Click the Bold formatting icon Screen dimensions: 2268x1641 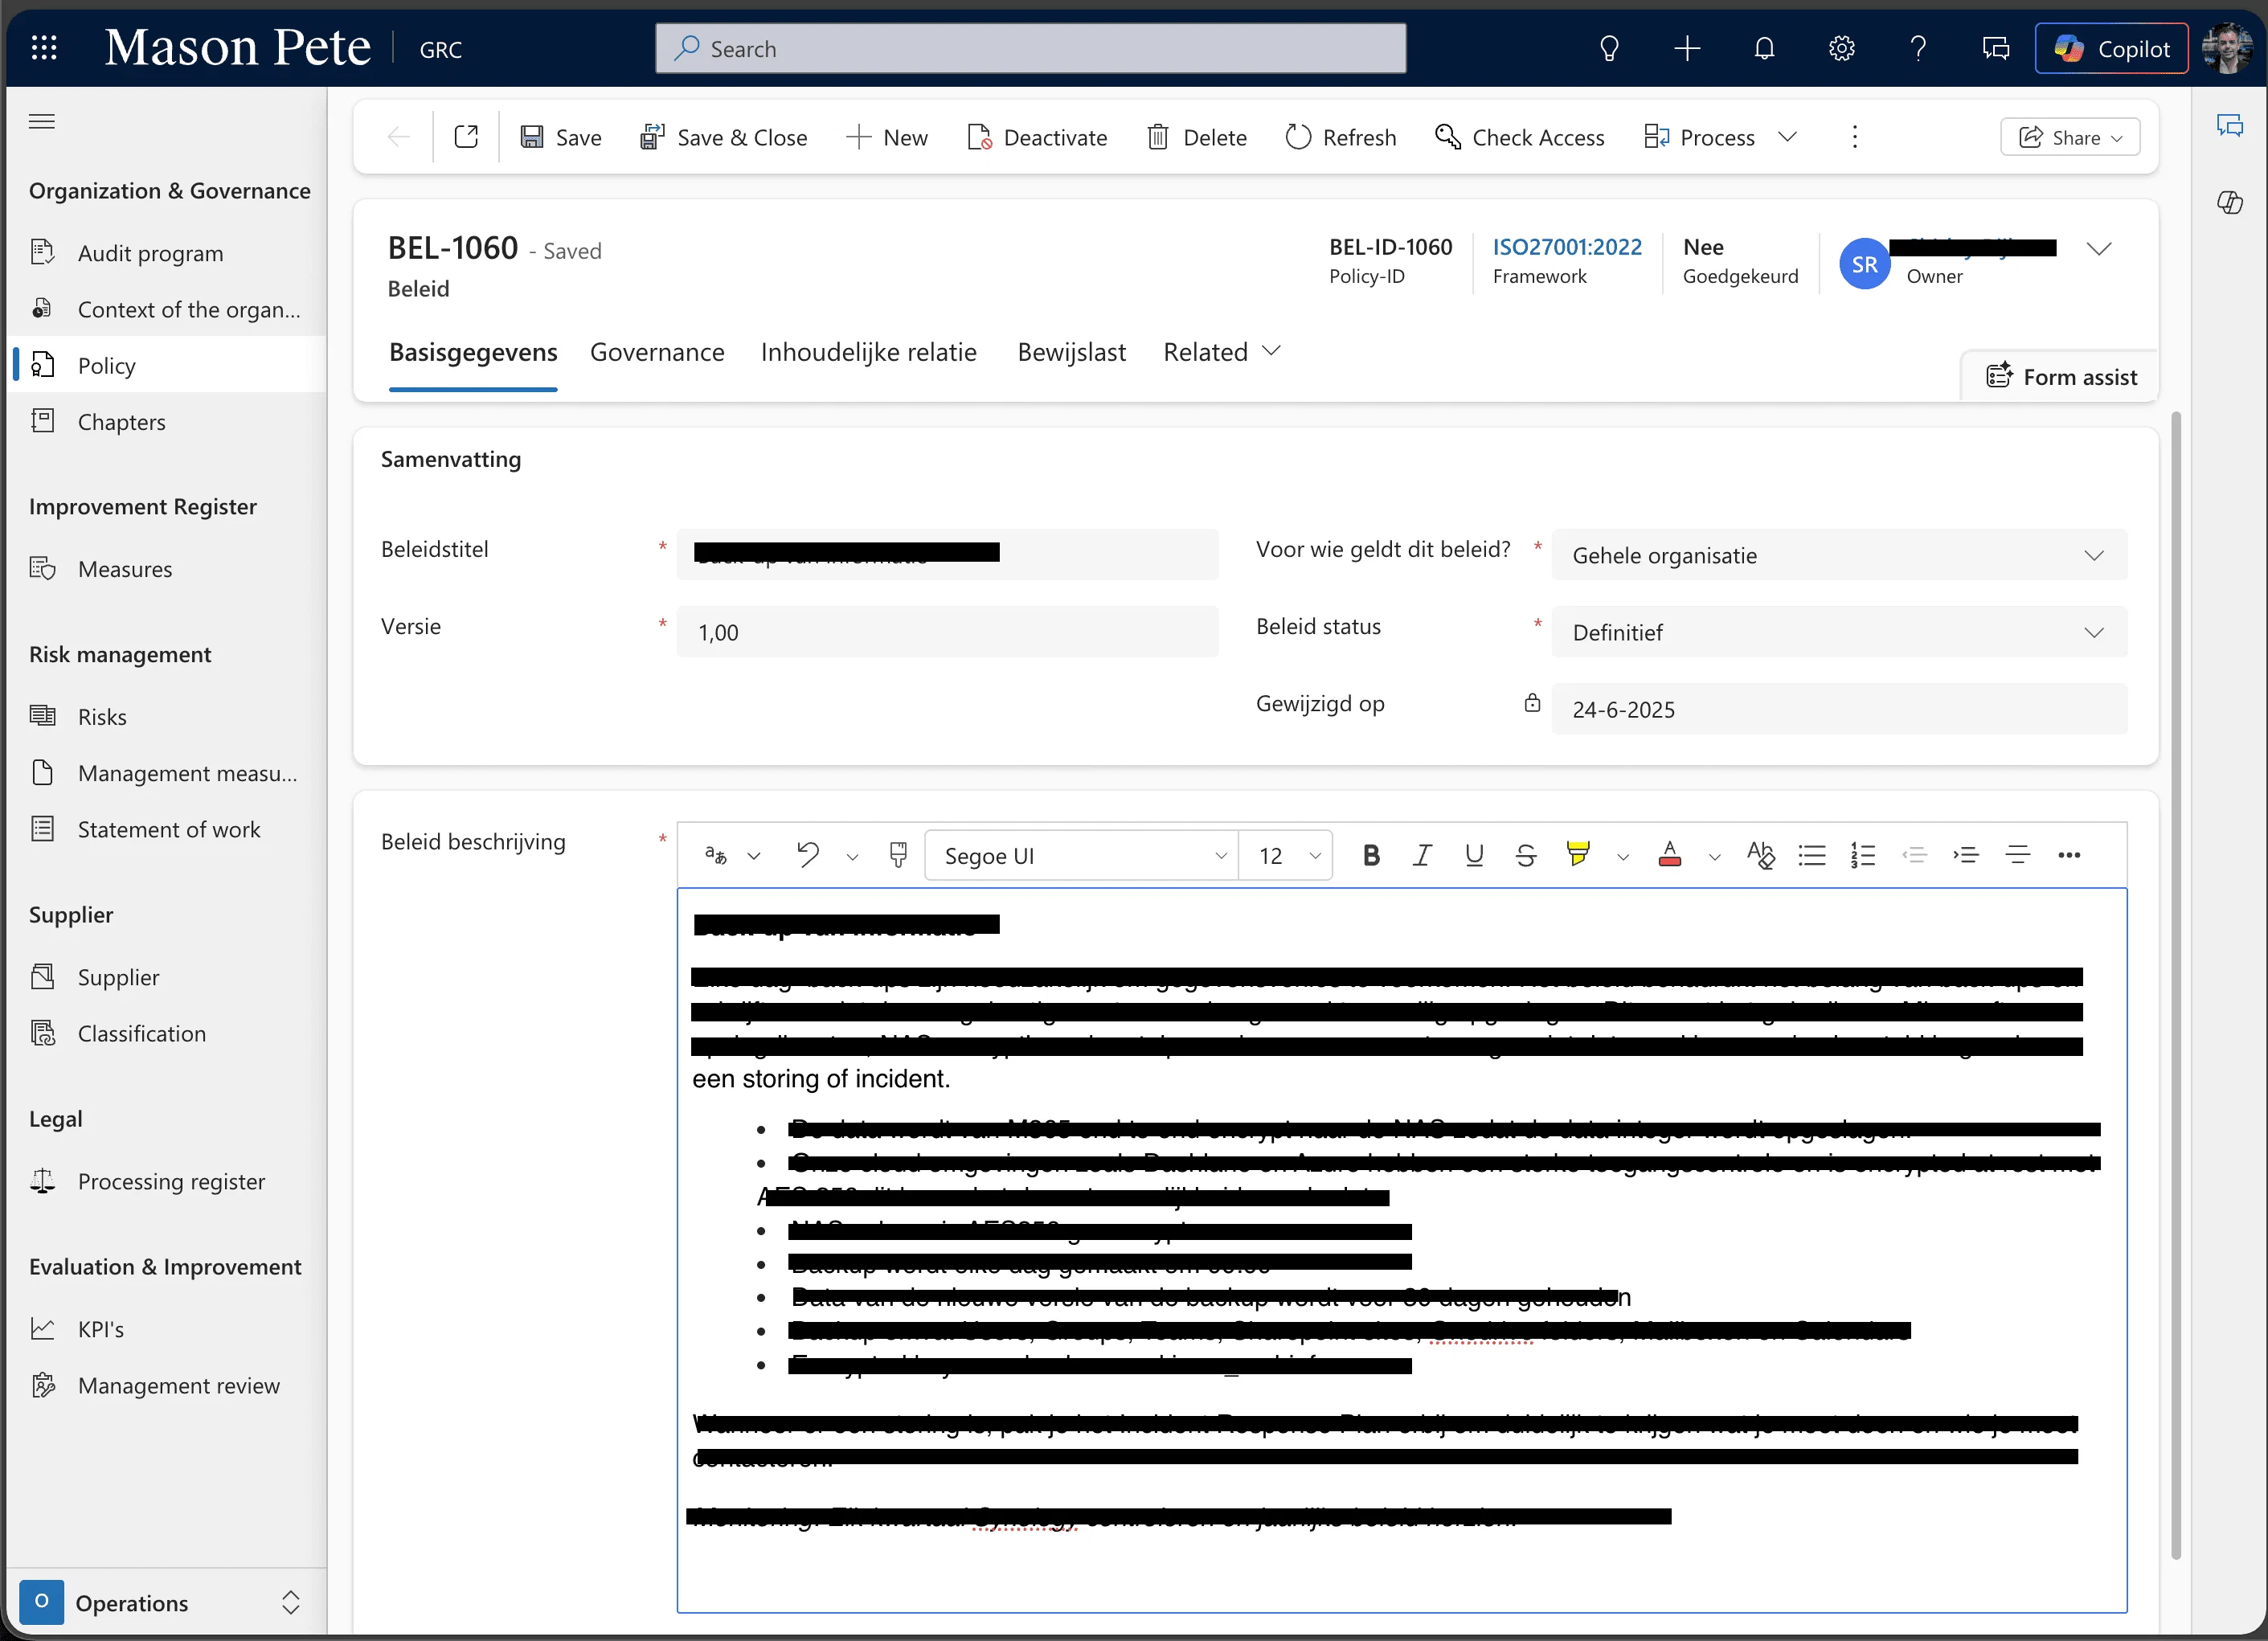pyautogui.click(x=1371, y=855)
